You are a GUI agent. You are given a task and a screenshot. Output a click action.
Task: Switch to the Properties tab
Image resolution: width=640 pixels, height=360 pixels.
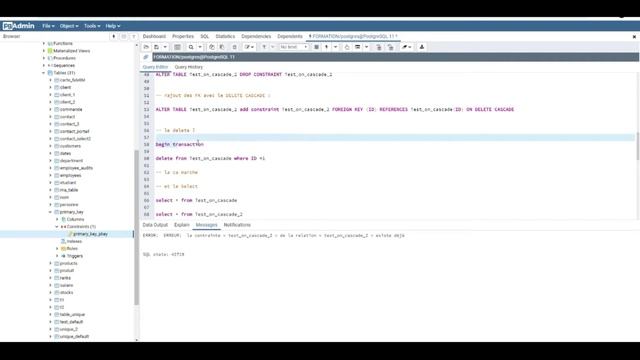click(183, 36)
